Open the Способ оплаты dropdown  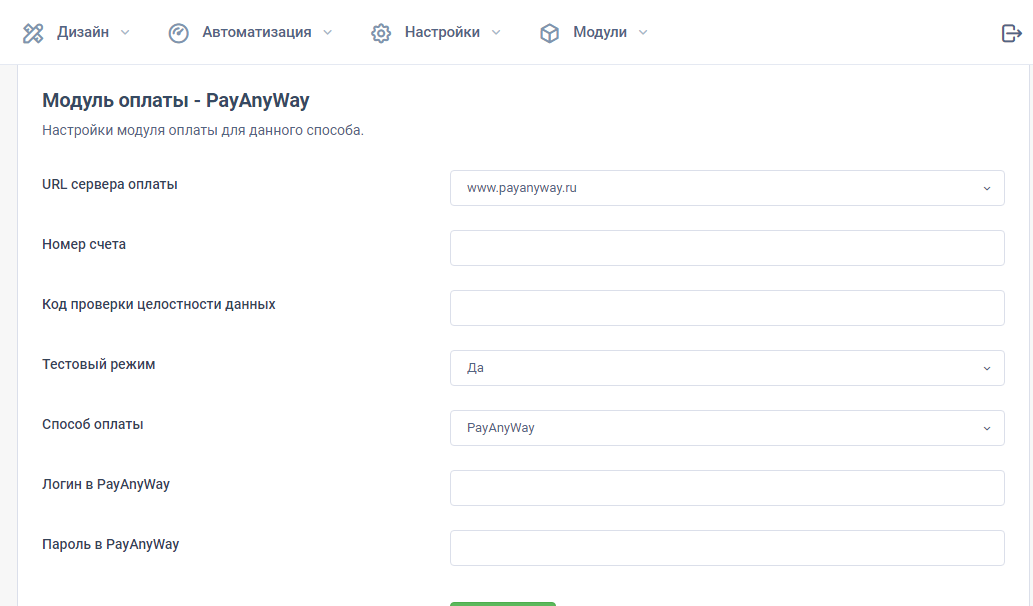(x=727, y=428)
